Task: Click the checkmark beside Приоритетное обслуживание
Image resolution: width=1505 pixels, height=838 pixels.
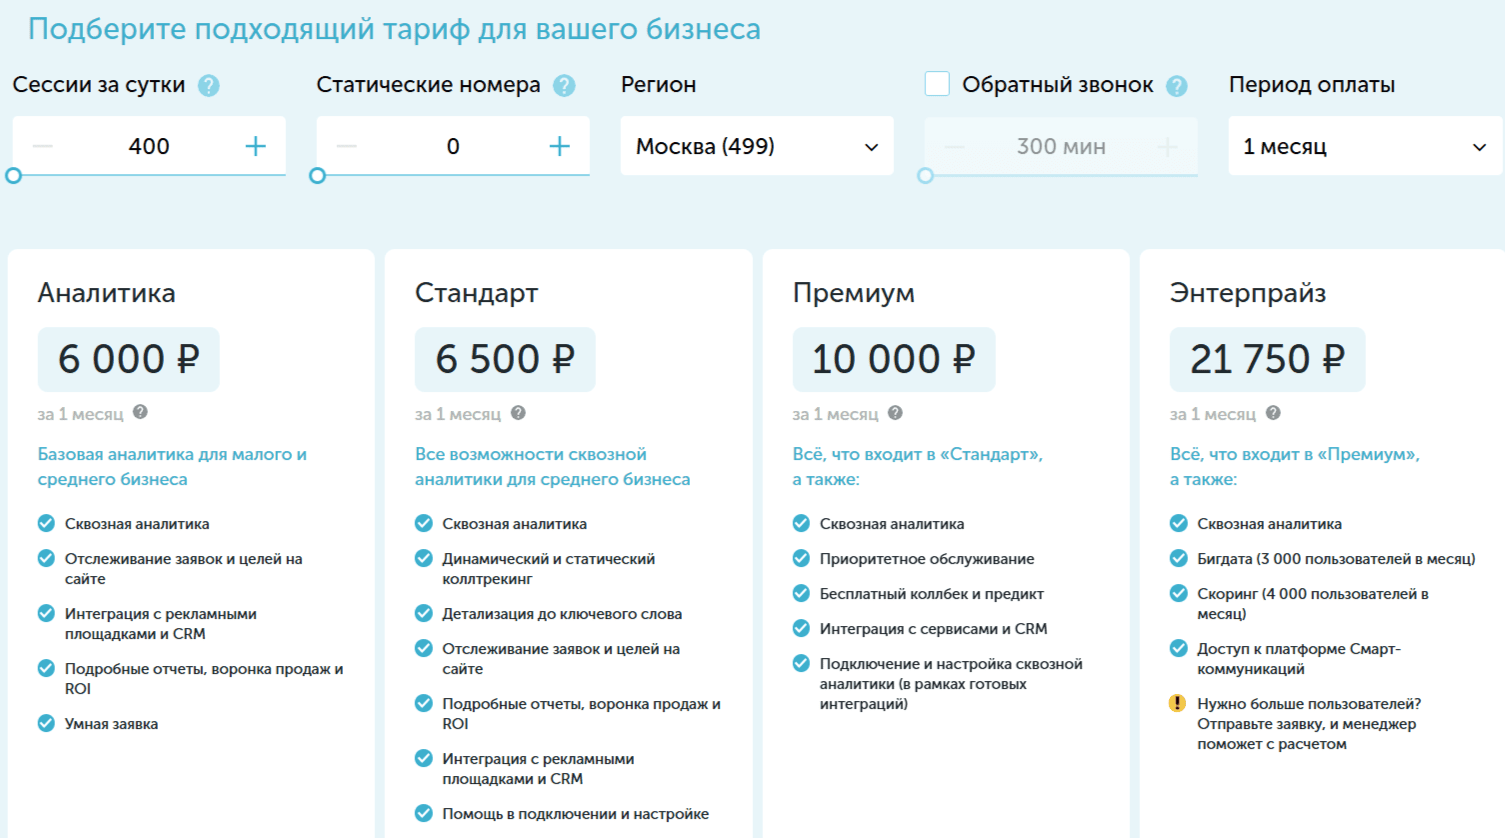Action: point(800,558)
